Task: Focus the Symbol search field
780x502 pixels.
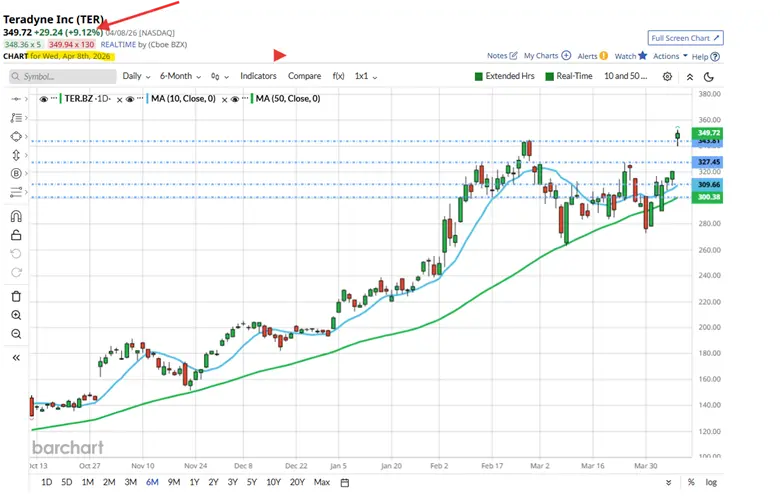Action: [x=63, y=76]
